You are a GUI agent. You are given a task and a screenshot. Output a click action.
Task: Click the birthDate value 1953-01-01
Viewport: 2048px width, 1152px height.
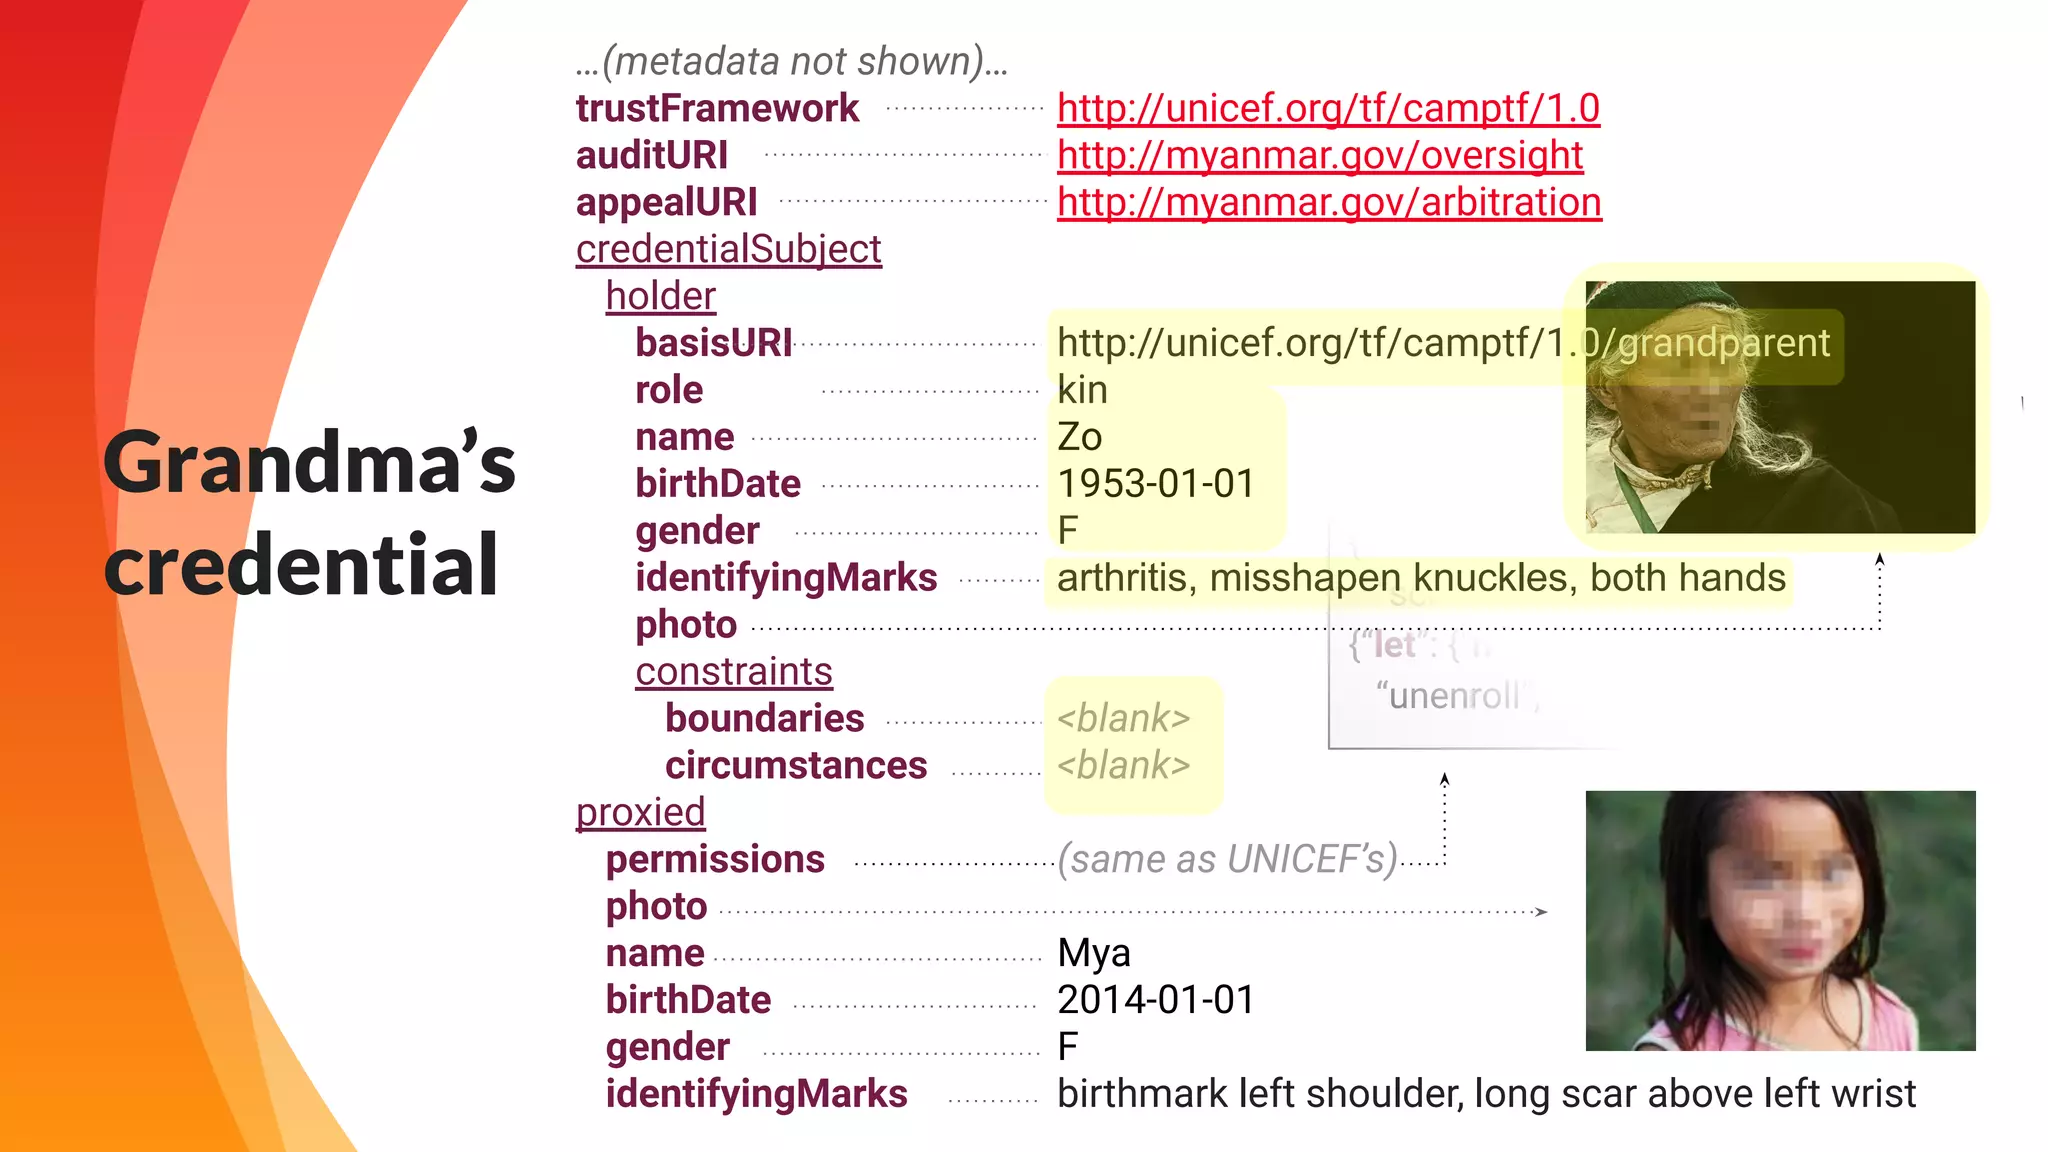pyautogui.click(x=1156, y=485)
